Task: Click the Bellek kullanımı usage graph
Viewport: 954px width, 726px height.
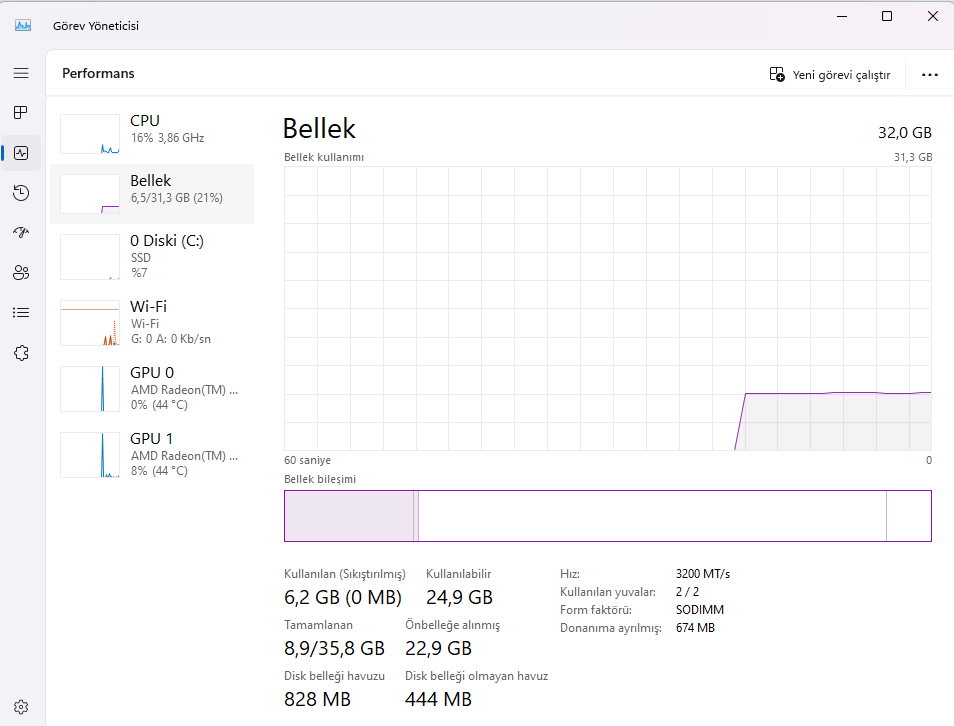Action: point(607,308)
